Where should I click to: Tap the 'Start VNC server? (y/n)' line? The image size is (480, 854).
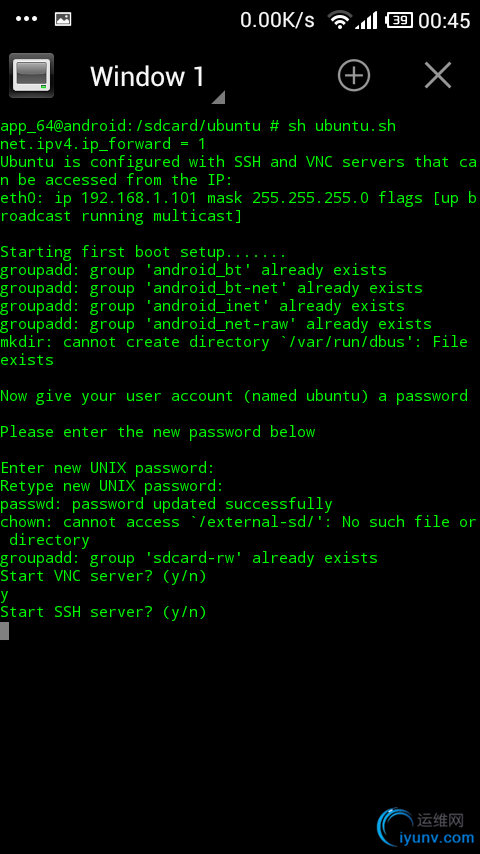(x=104, y=576)
